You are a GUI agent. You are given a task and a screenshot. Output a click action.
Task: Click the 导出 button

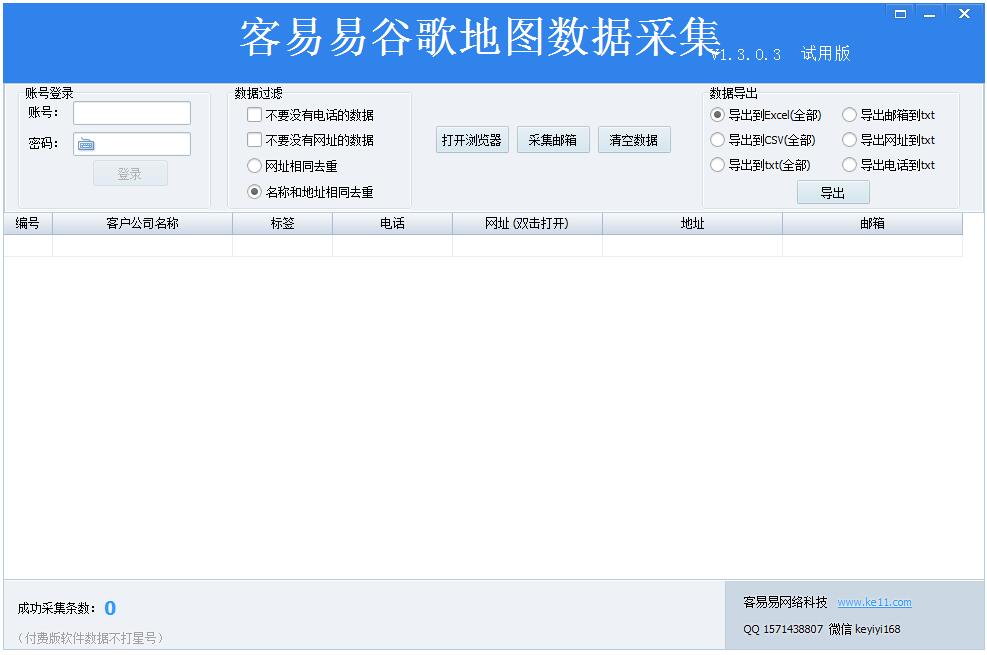[833, 192]
